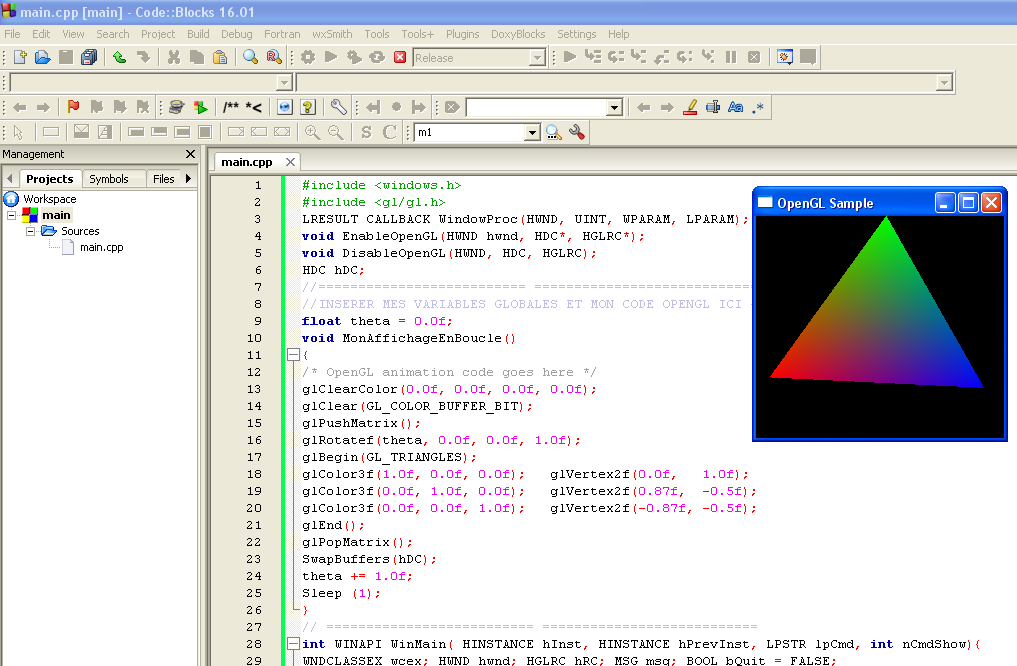Select the Workspace tree item

[x=49, y=199]
